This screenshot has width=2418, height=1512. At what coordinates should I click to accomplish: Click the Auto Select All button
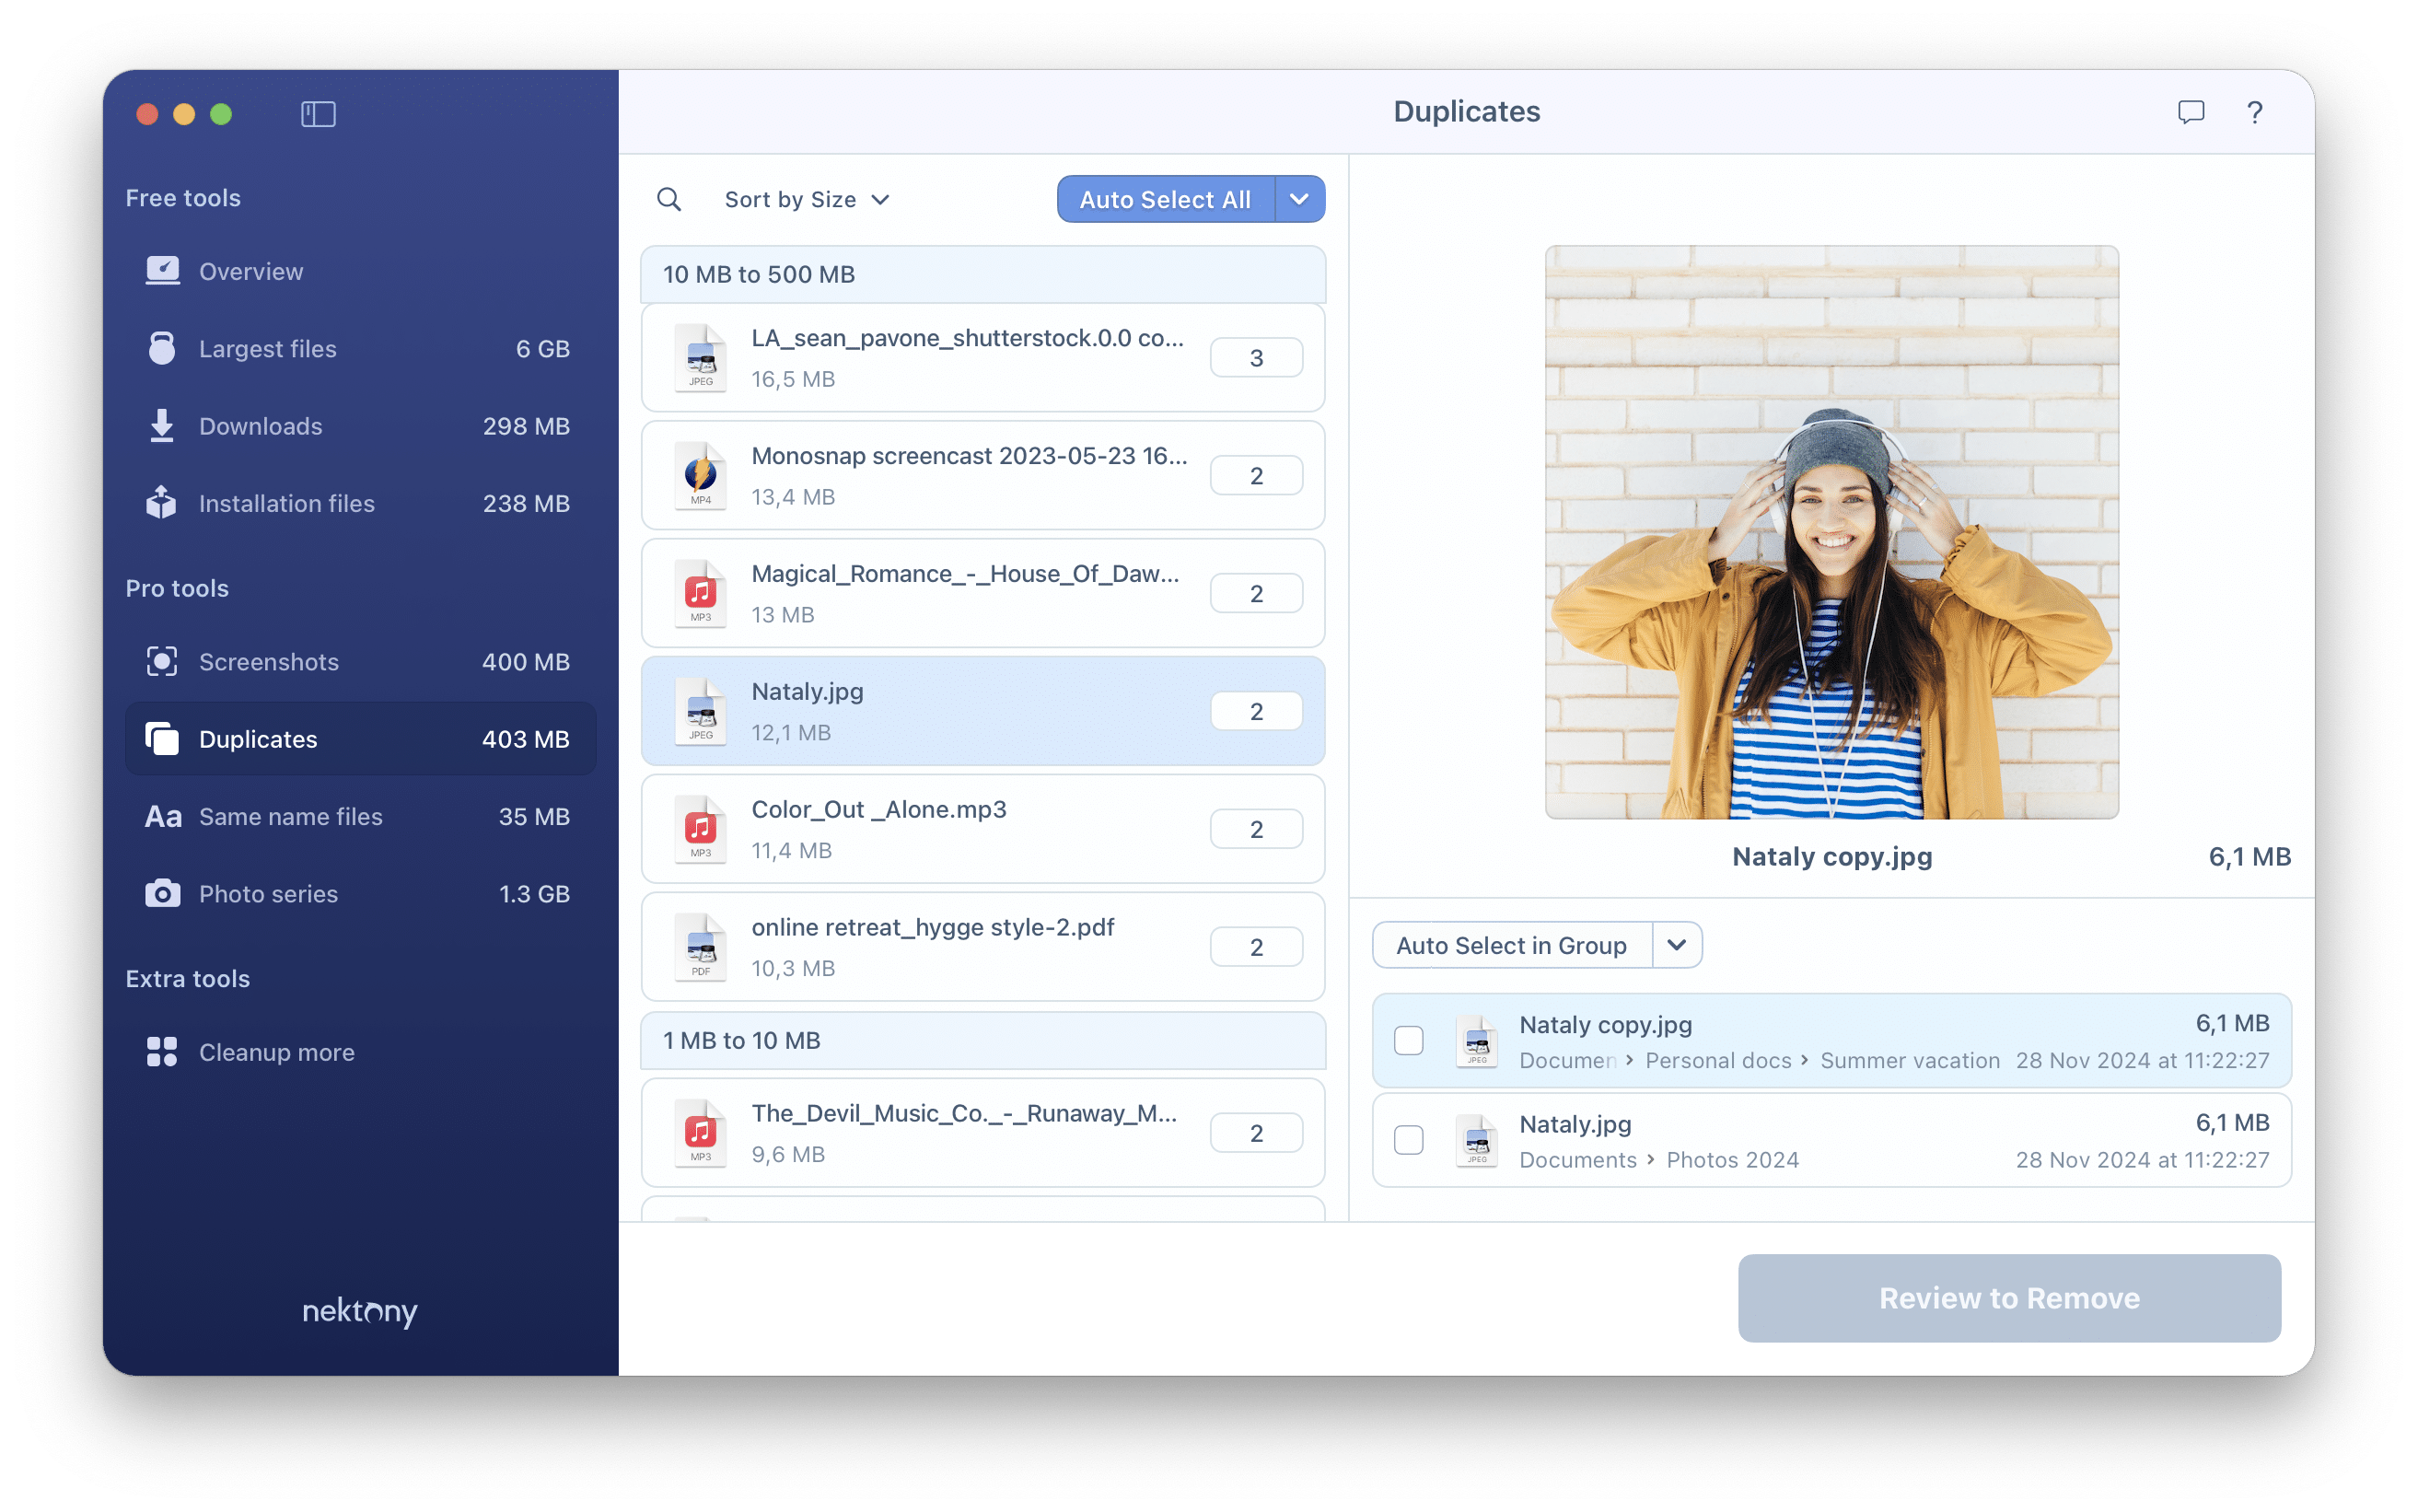1165,200
